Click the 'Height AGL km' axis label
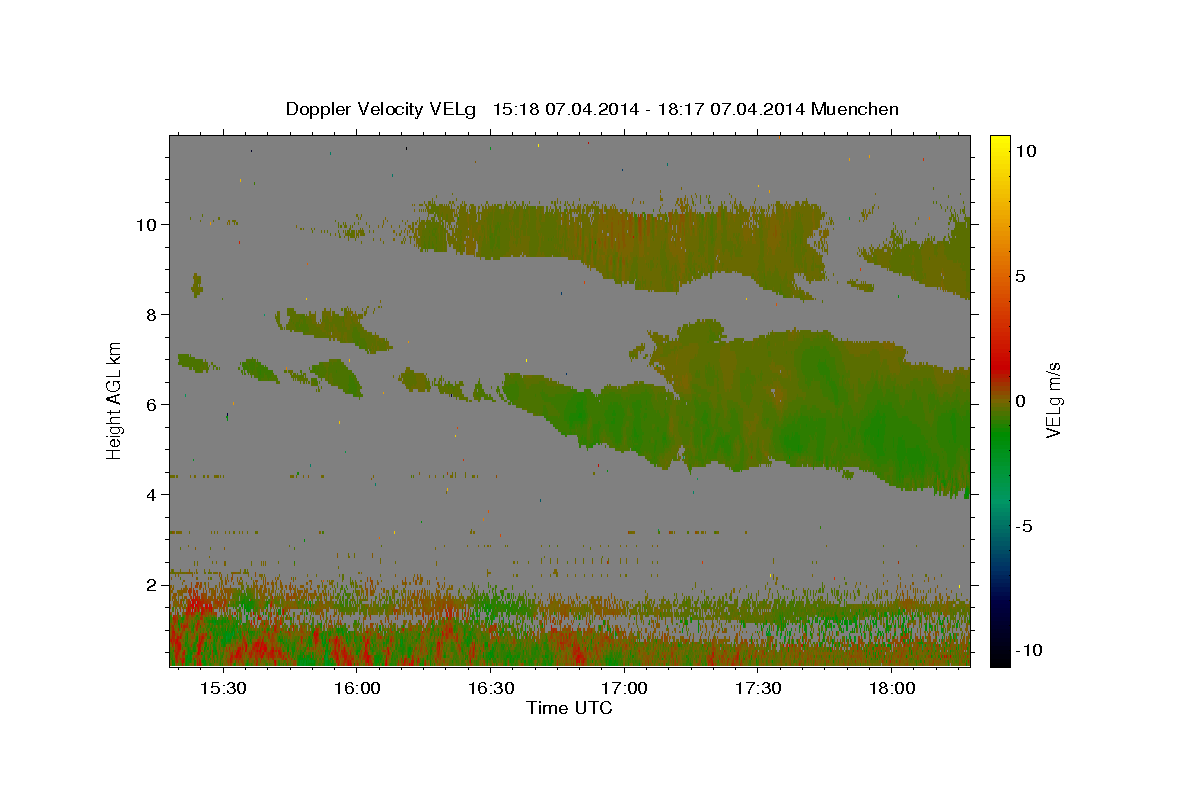 tap(115, 400)
